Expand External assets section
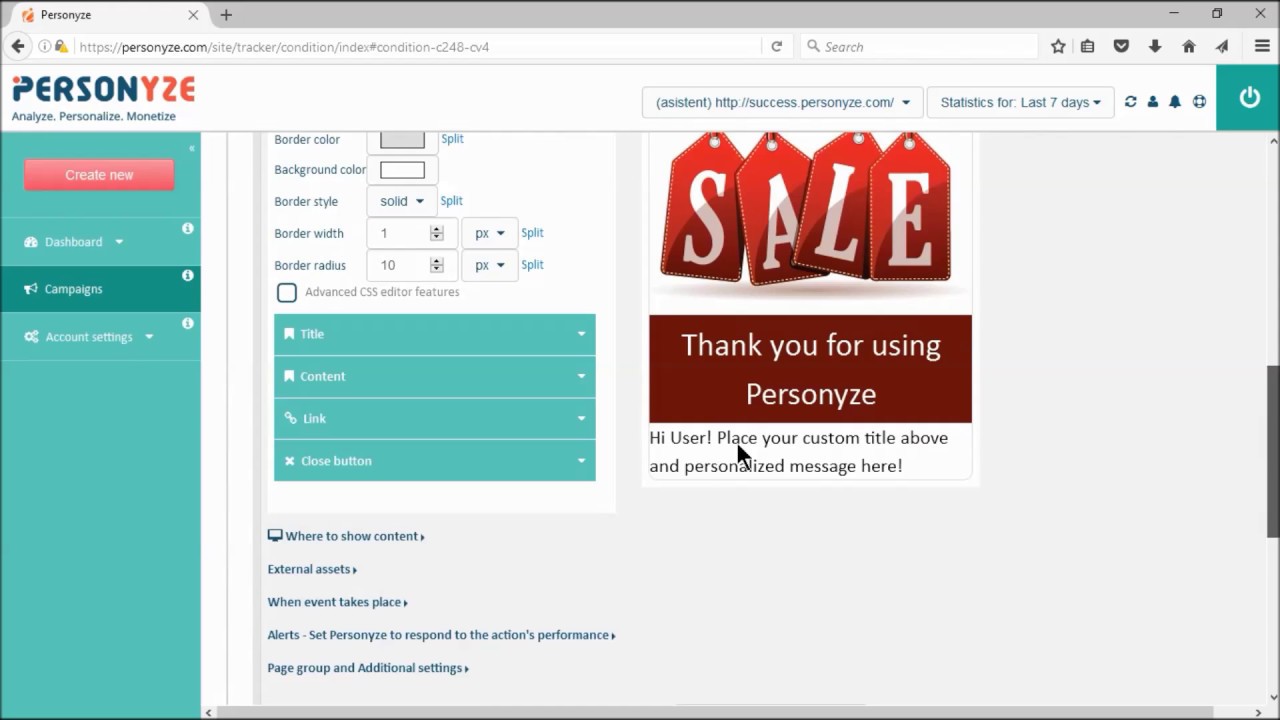1280x720 pixels. click(x=312, y=569)
